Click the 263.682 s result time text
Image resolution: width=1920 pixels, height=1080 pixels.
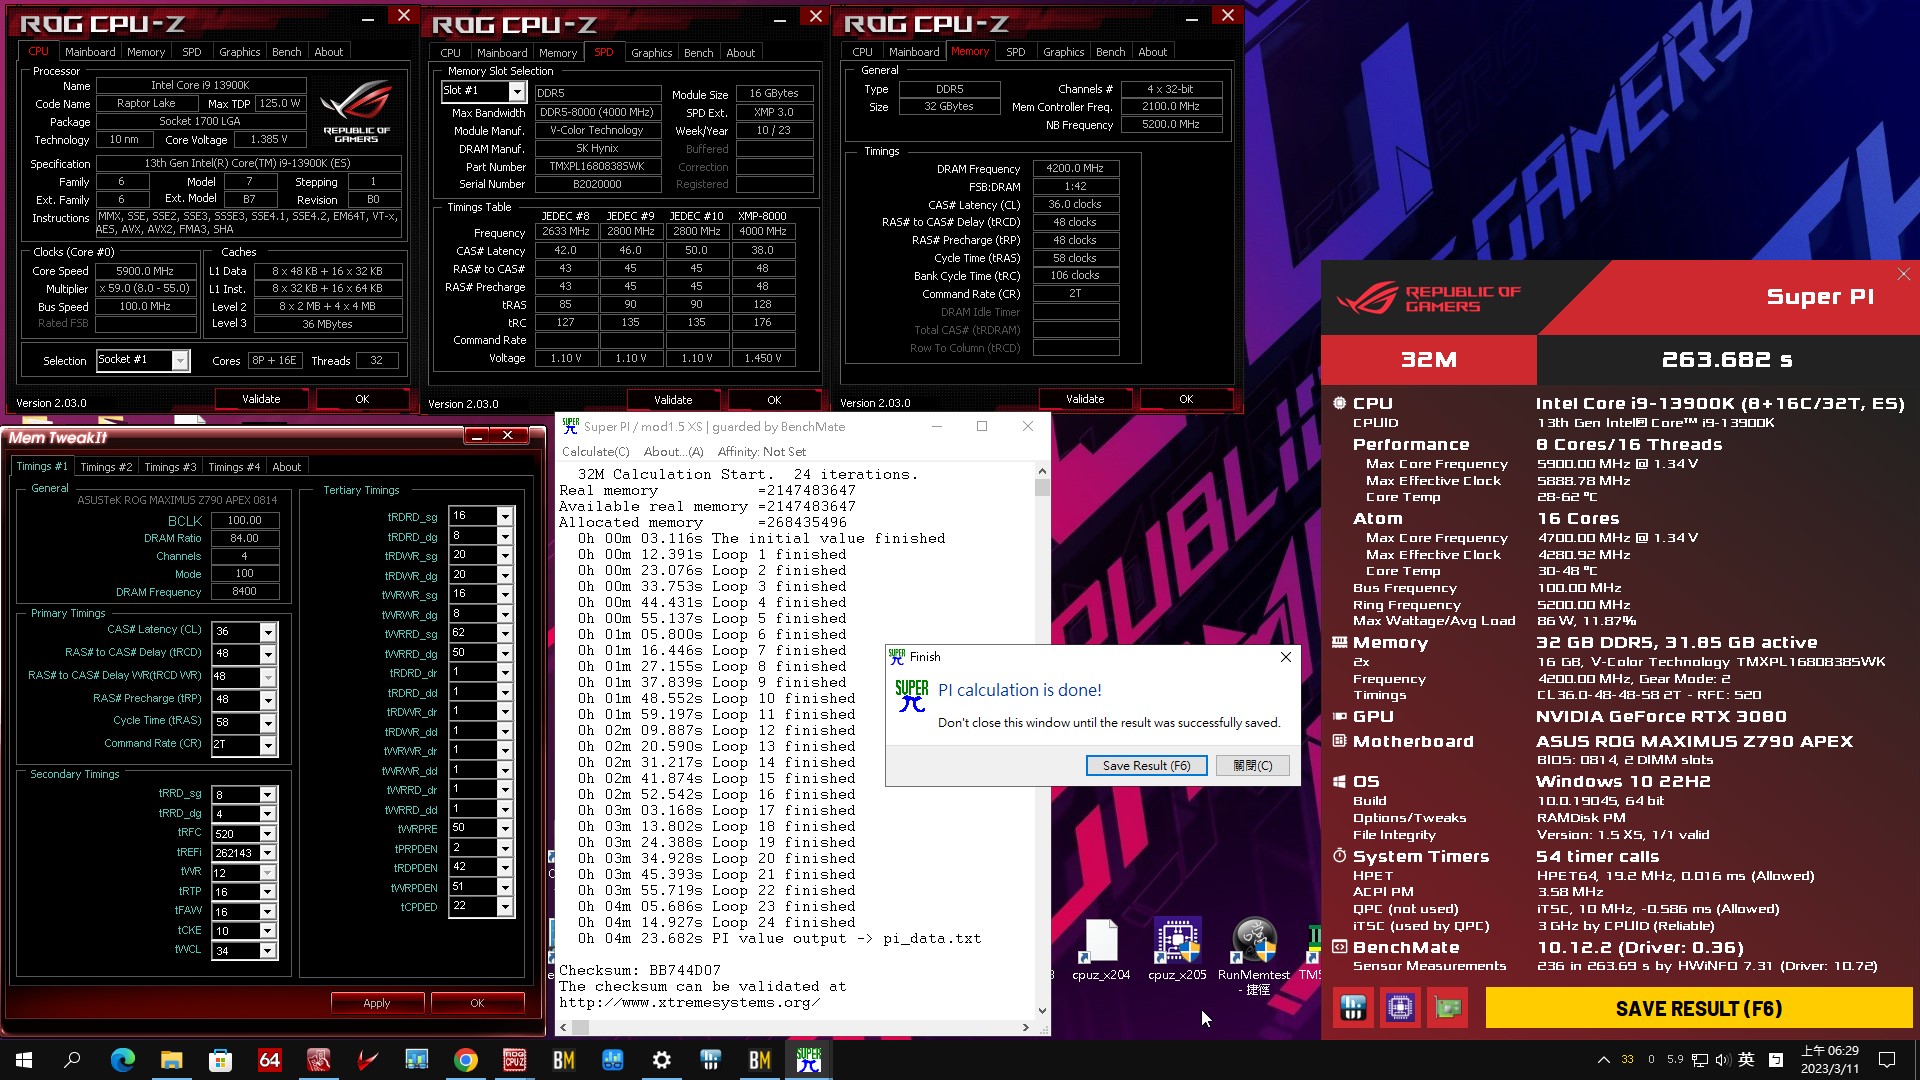point(1727,360)
